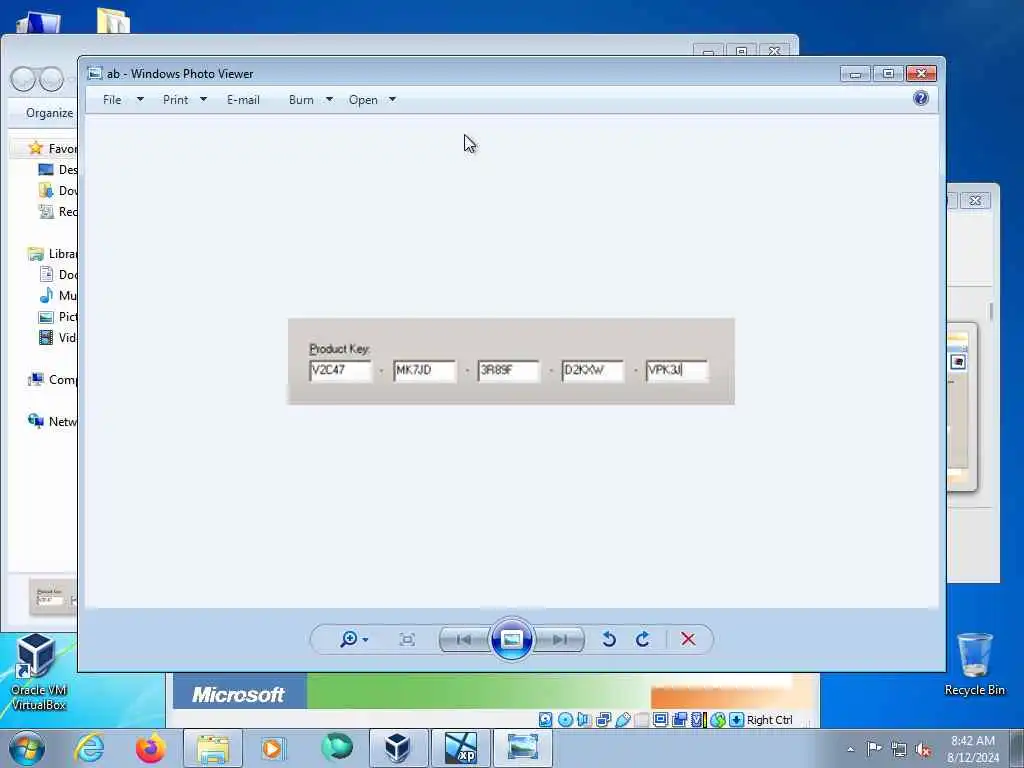Switch to Photo Viewer taskbar button
The image size is (1024, 768).
[523, 748]
